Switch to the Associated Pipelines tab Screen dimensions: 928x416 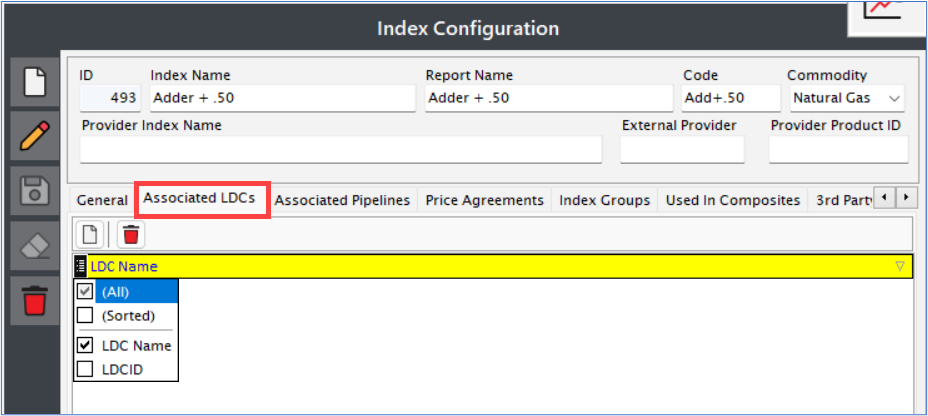point(342,201)
